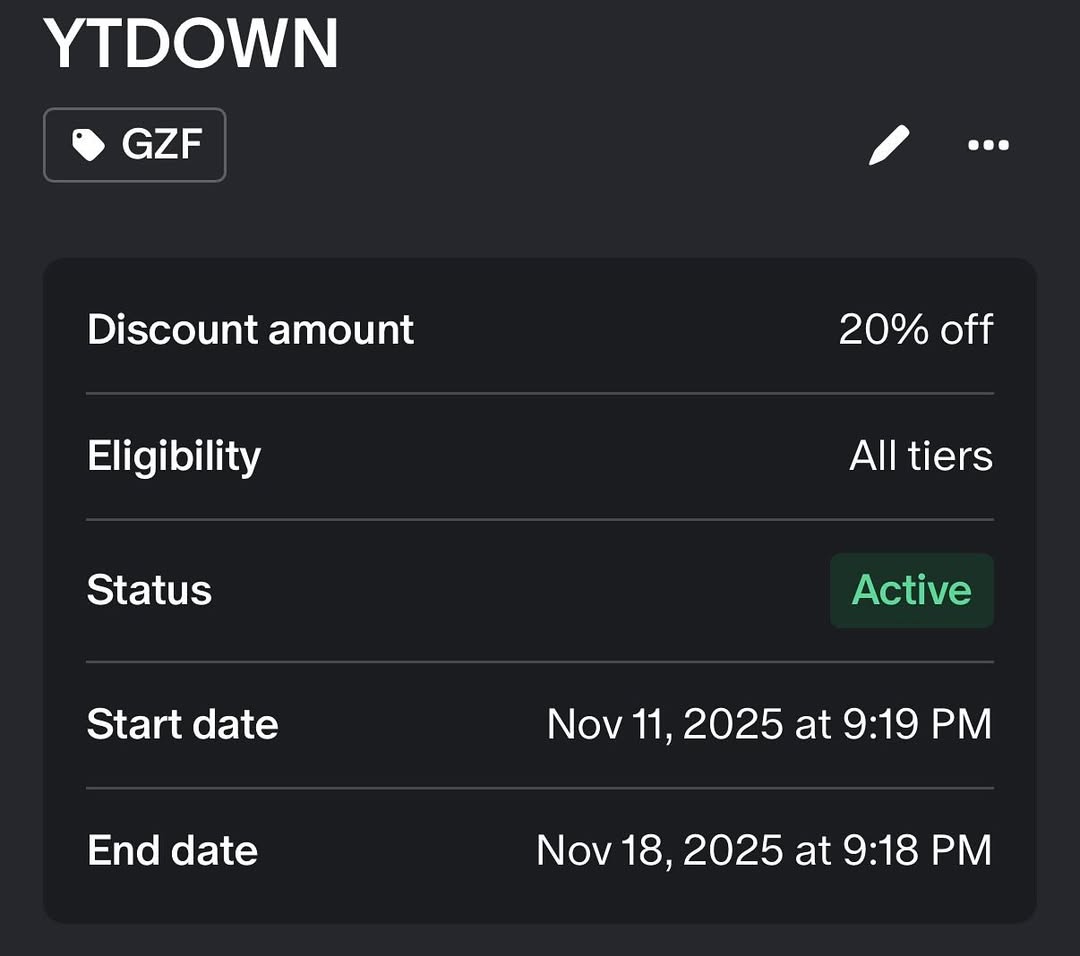The width and height of the screenshot is (1080, 956).
Task: Select the GZF tag label text
Action: coord(162,146)
